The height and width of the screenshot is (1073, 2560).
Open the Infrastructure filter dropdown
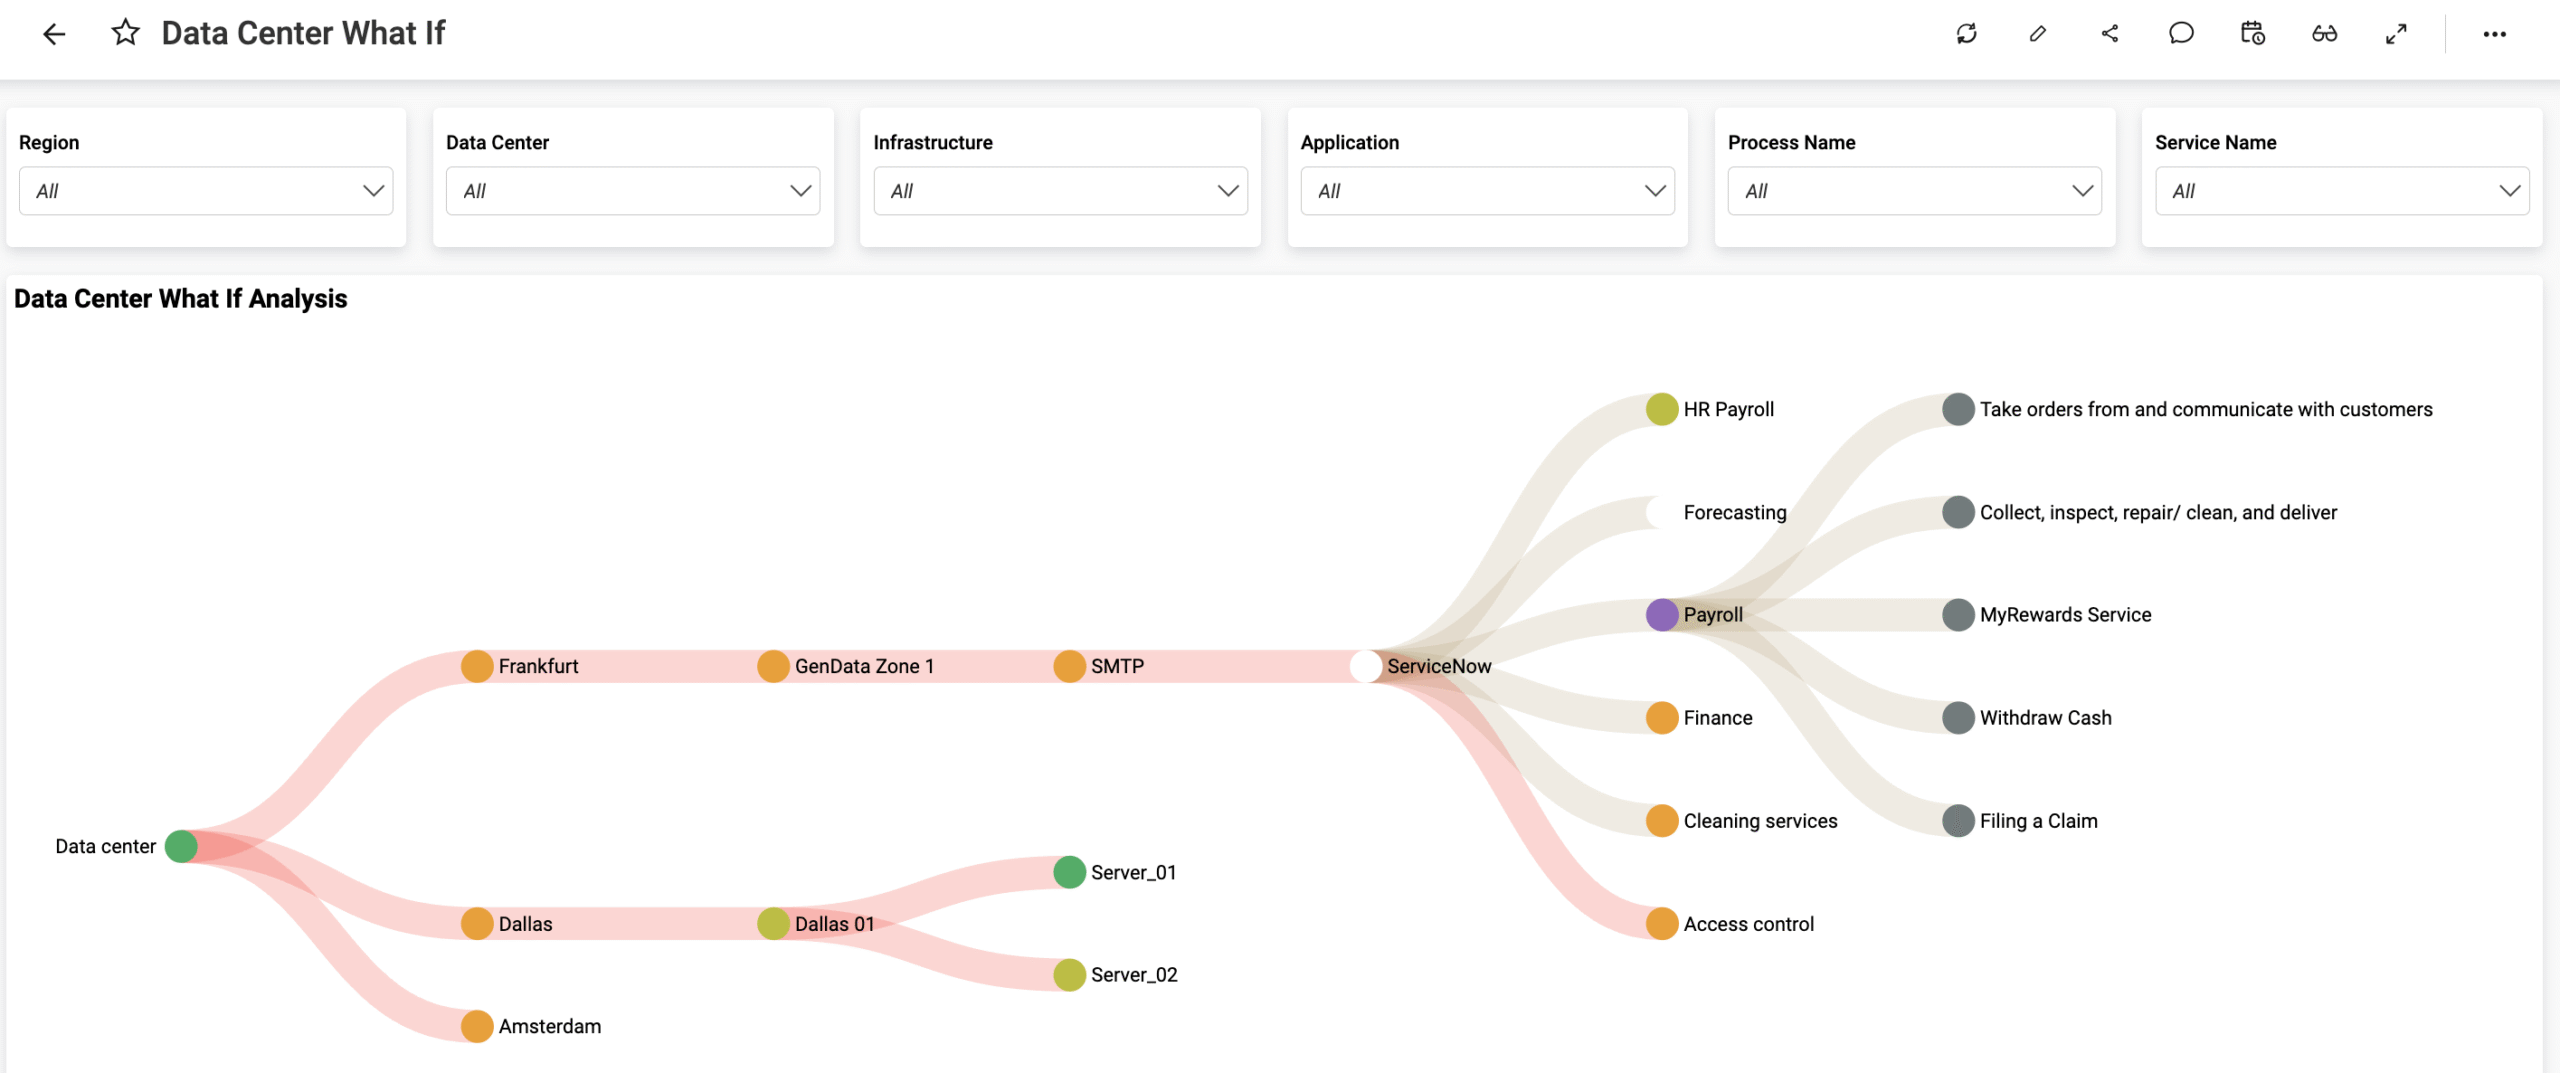[1060, 191]
